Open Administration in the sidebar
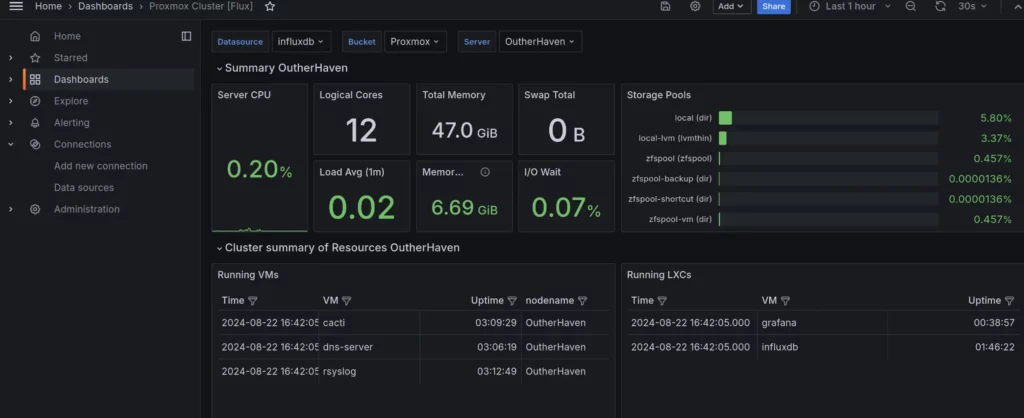This screenshot has width=1024, height=418. [86, 209]
